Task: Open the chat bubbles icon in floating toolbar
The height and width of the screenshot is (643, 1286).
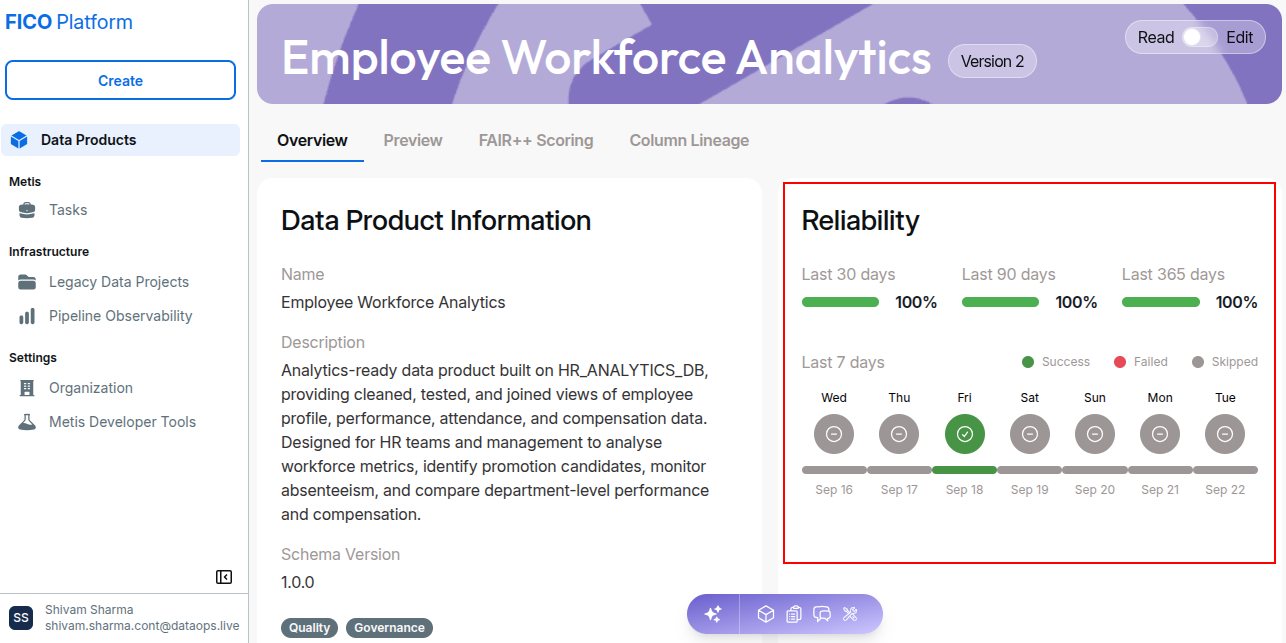Action: point(822,614)
